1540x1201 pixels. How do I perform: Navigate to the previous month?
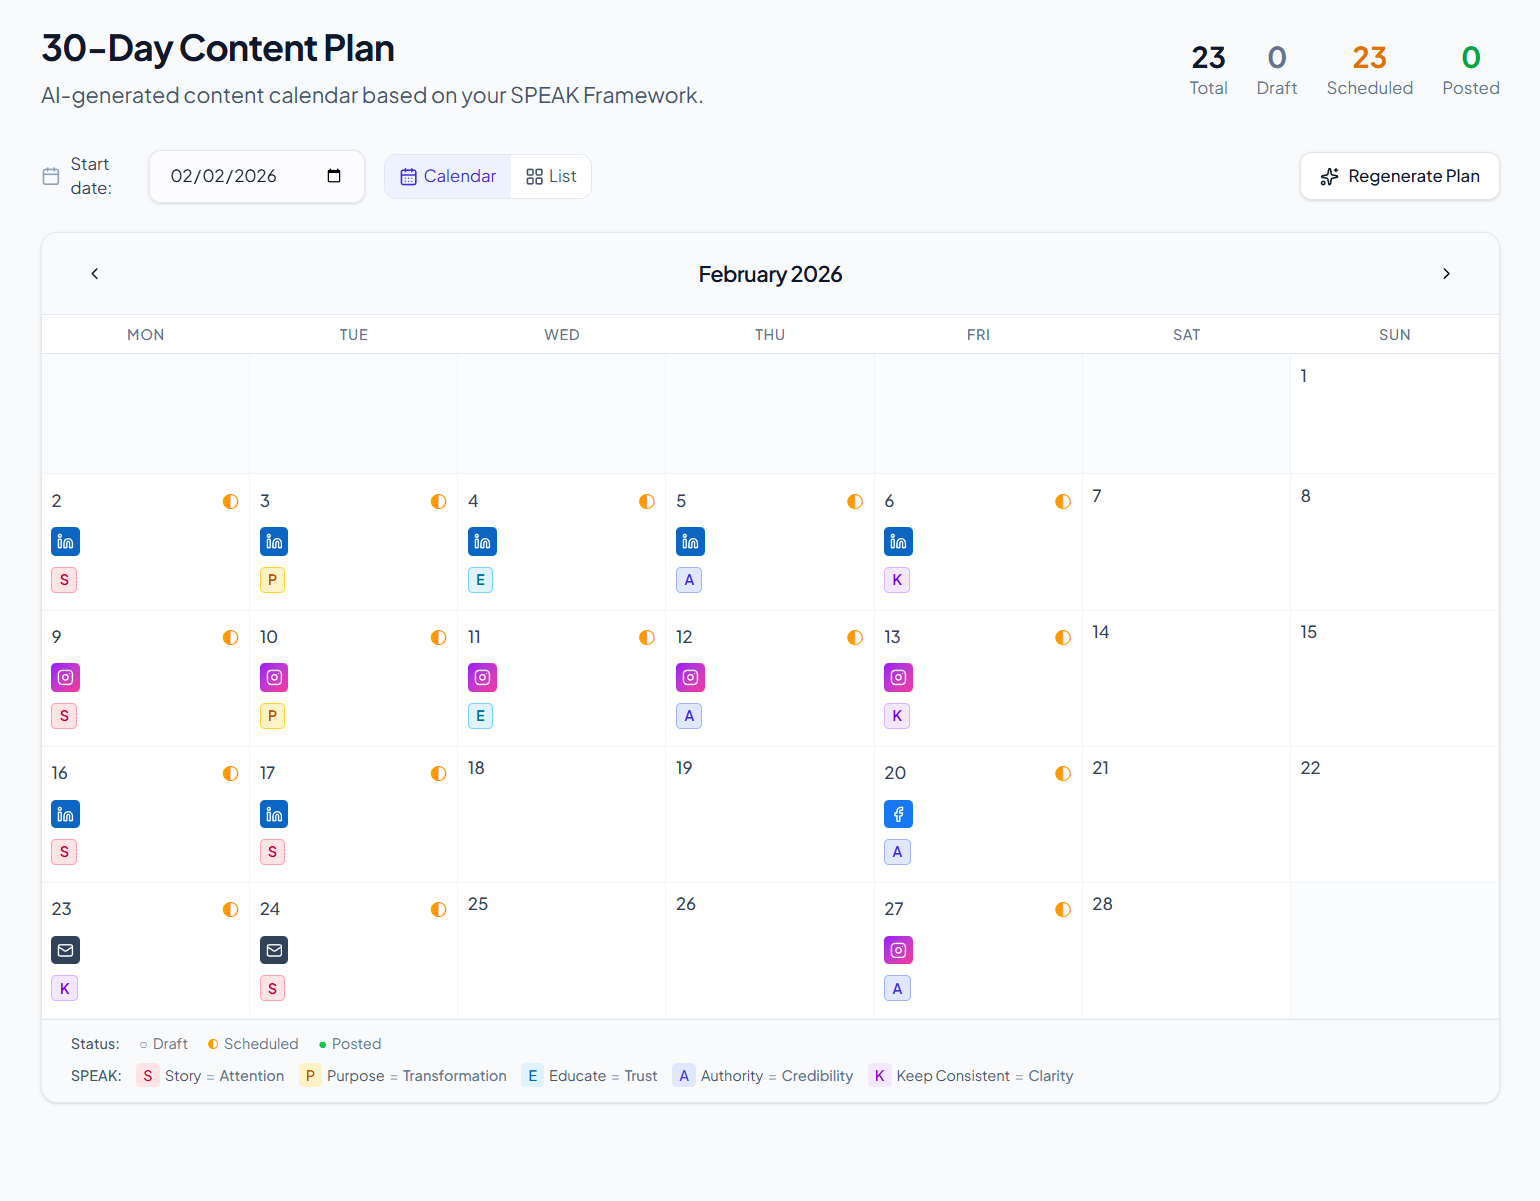tap(94, 273)
